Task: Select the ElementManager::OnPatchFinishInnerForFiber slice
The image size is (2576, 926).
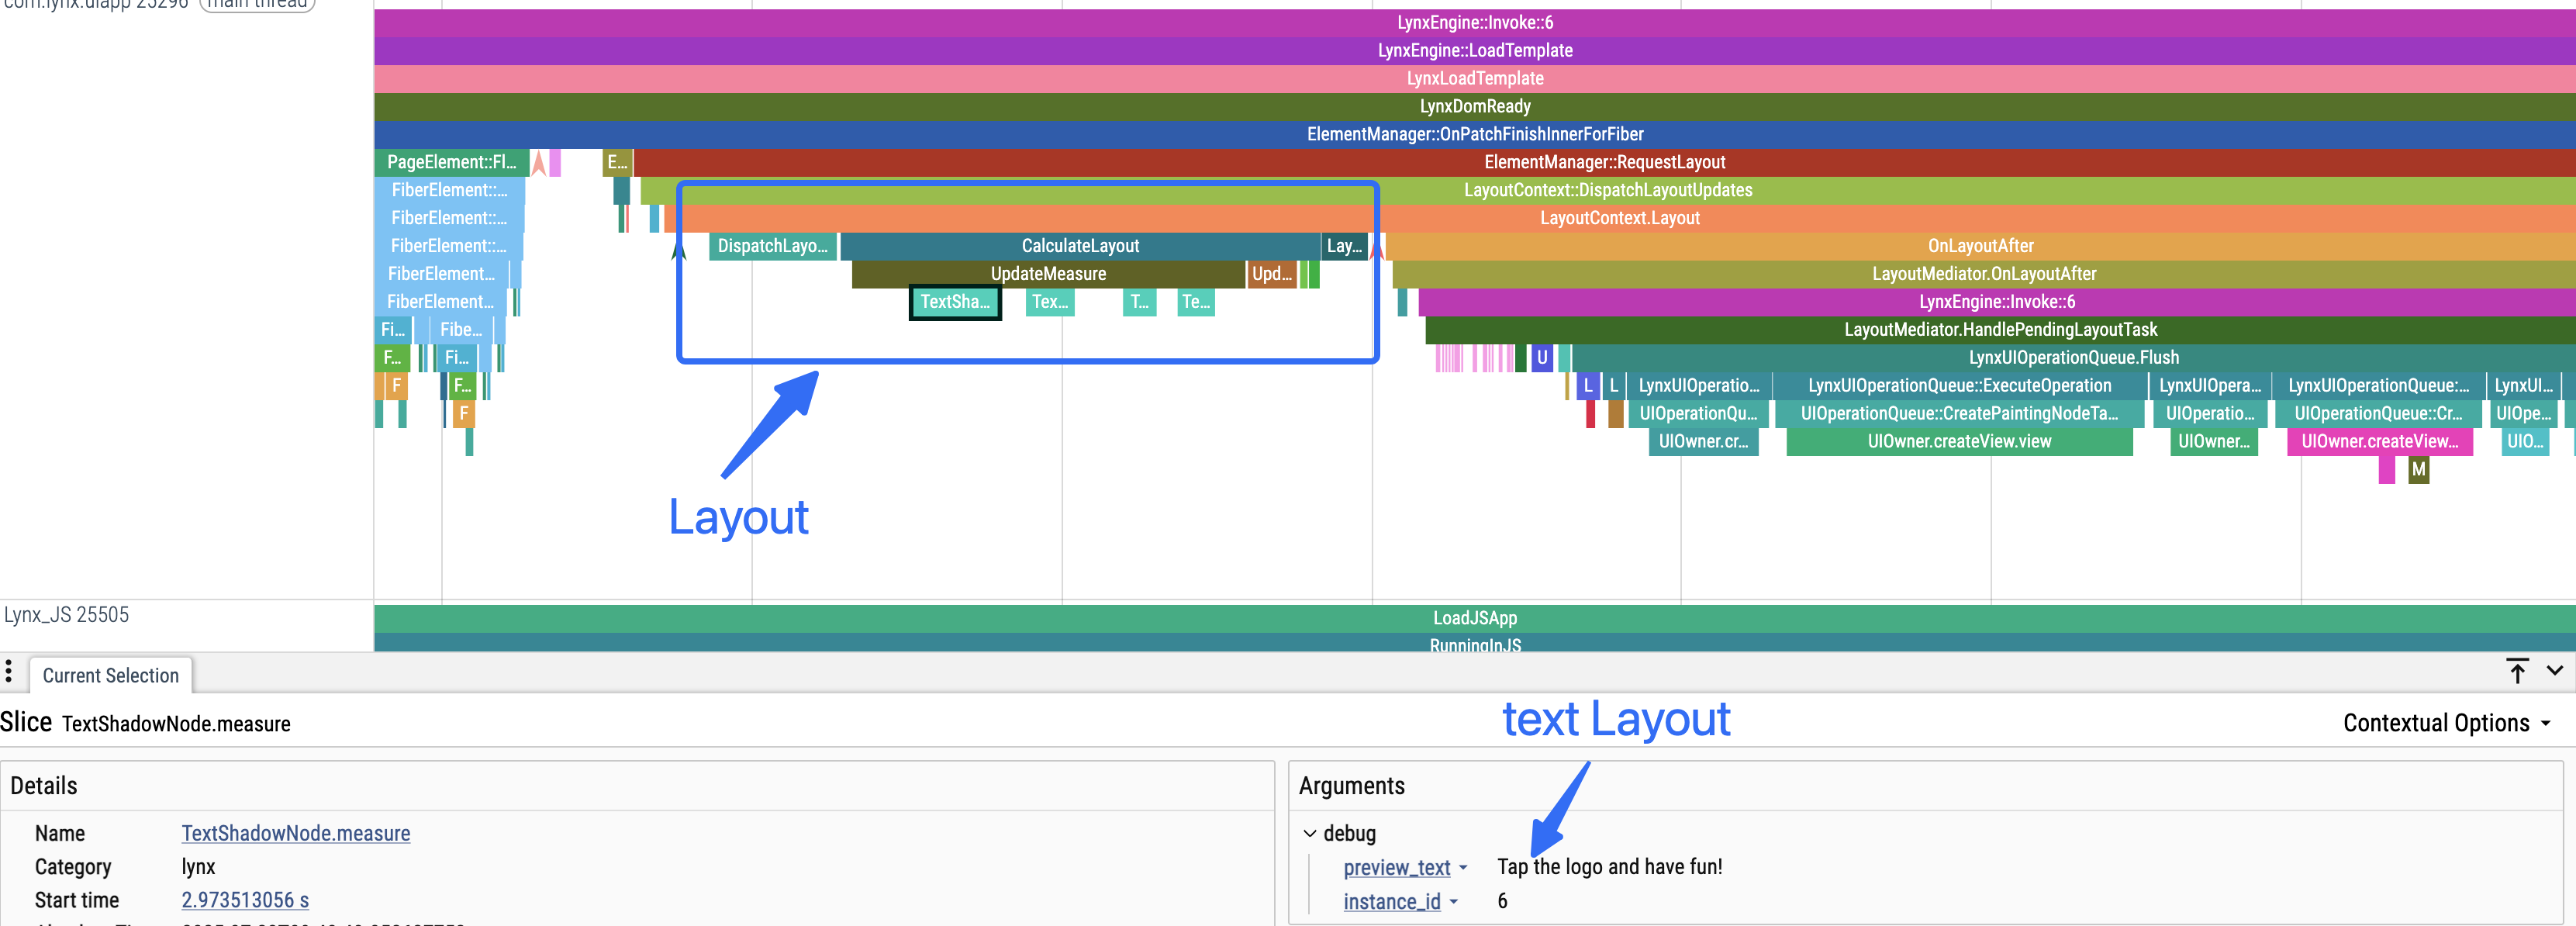Action: (x=1475, y=134)
